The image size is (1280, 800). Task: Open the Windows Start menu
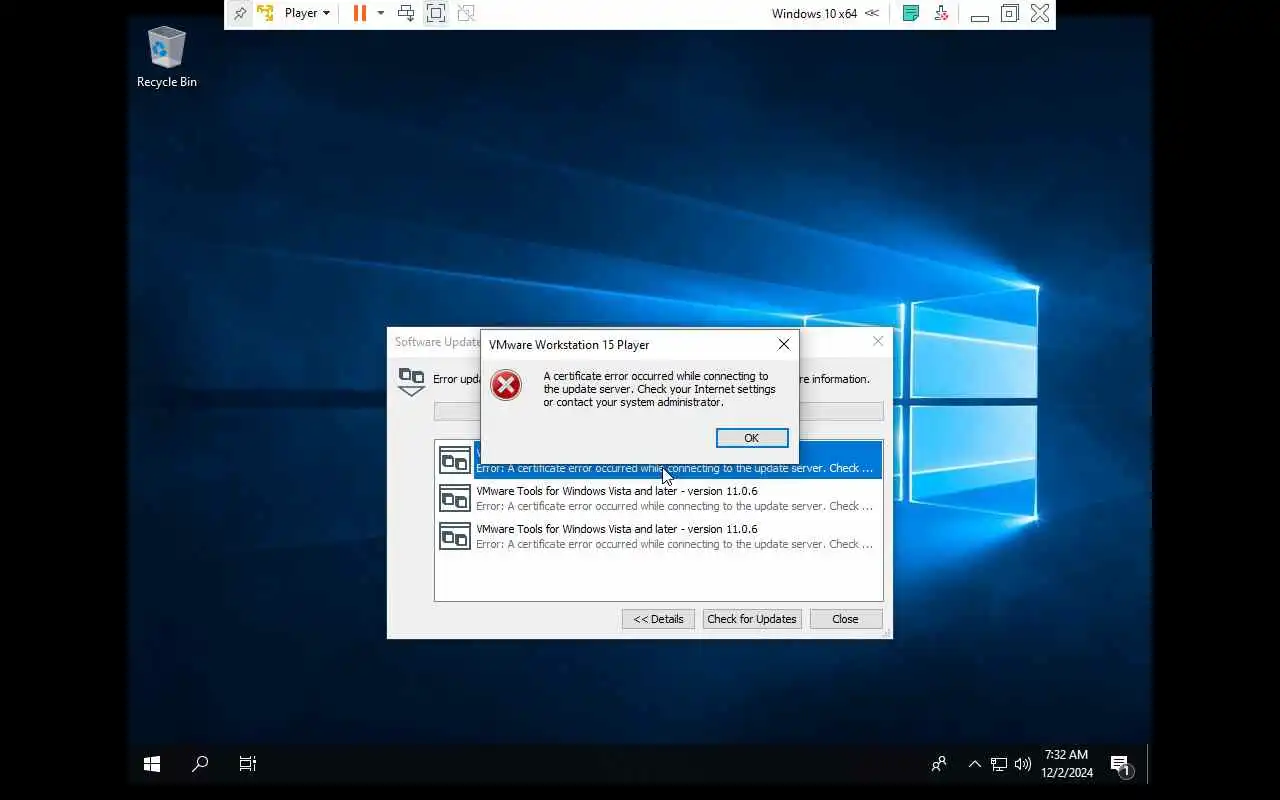tap(152, 764)
